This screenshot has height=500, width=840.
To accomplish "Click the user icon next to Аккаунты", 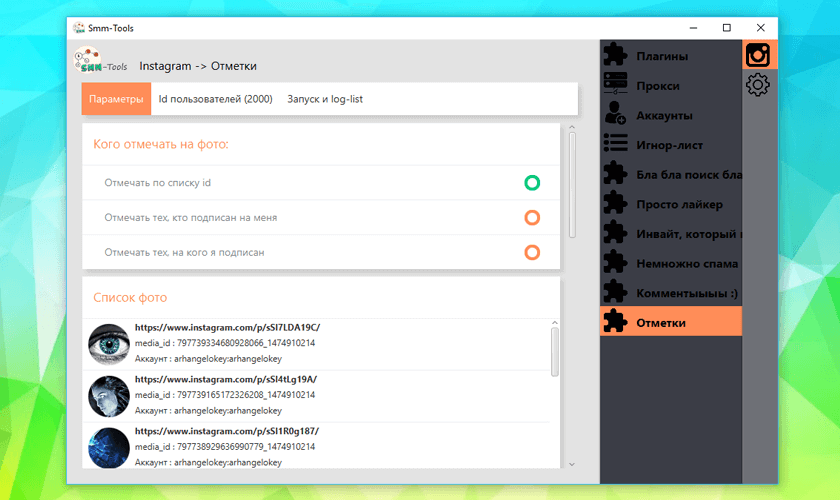I will coord(616,115).
